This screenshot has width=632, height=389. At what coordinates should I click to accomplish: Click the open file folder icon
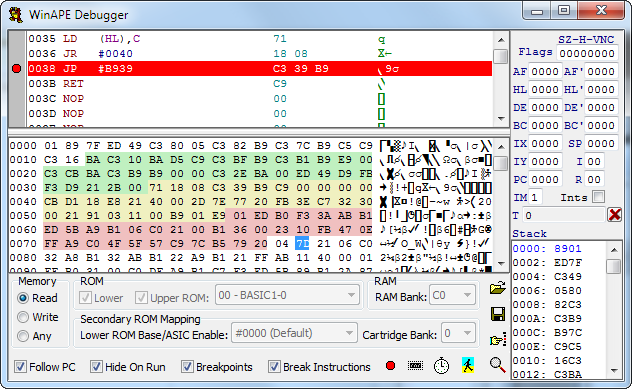pos(497,288)
